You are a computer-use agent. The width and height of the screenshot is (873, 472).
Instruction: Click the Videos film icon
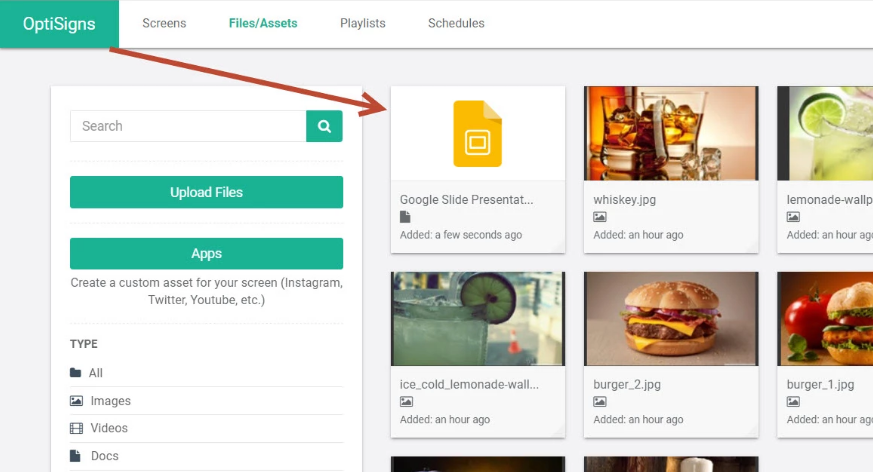[76, 428]
